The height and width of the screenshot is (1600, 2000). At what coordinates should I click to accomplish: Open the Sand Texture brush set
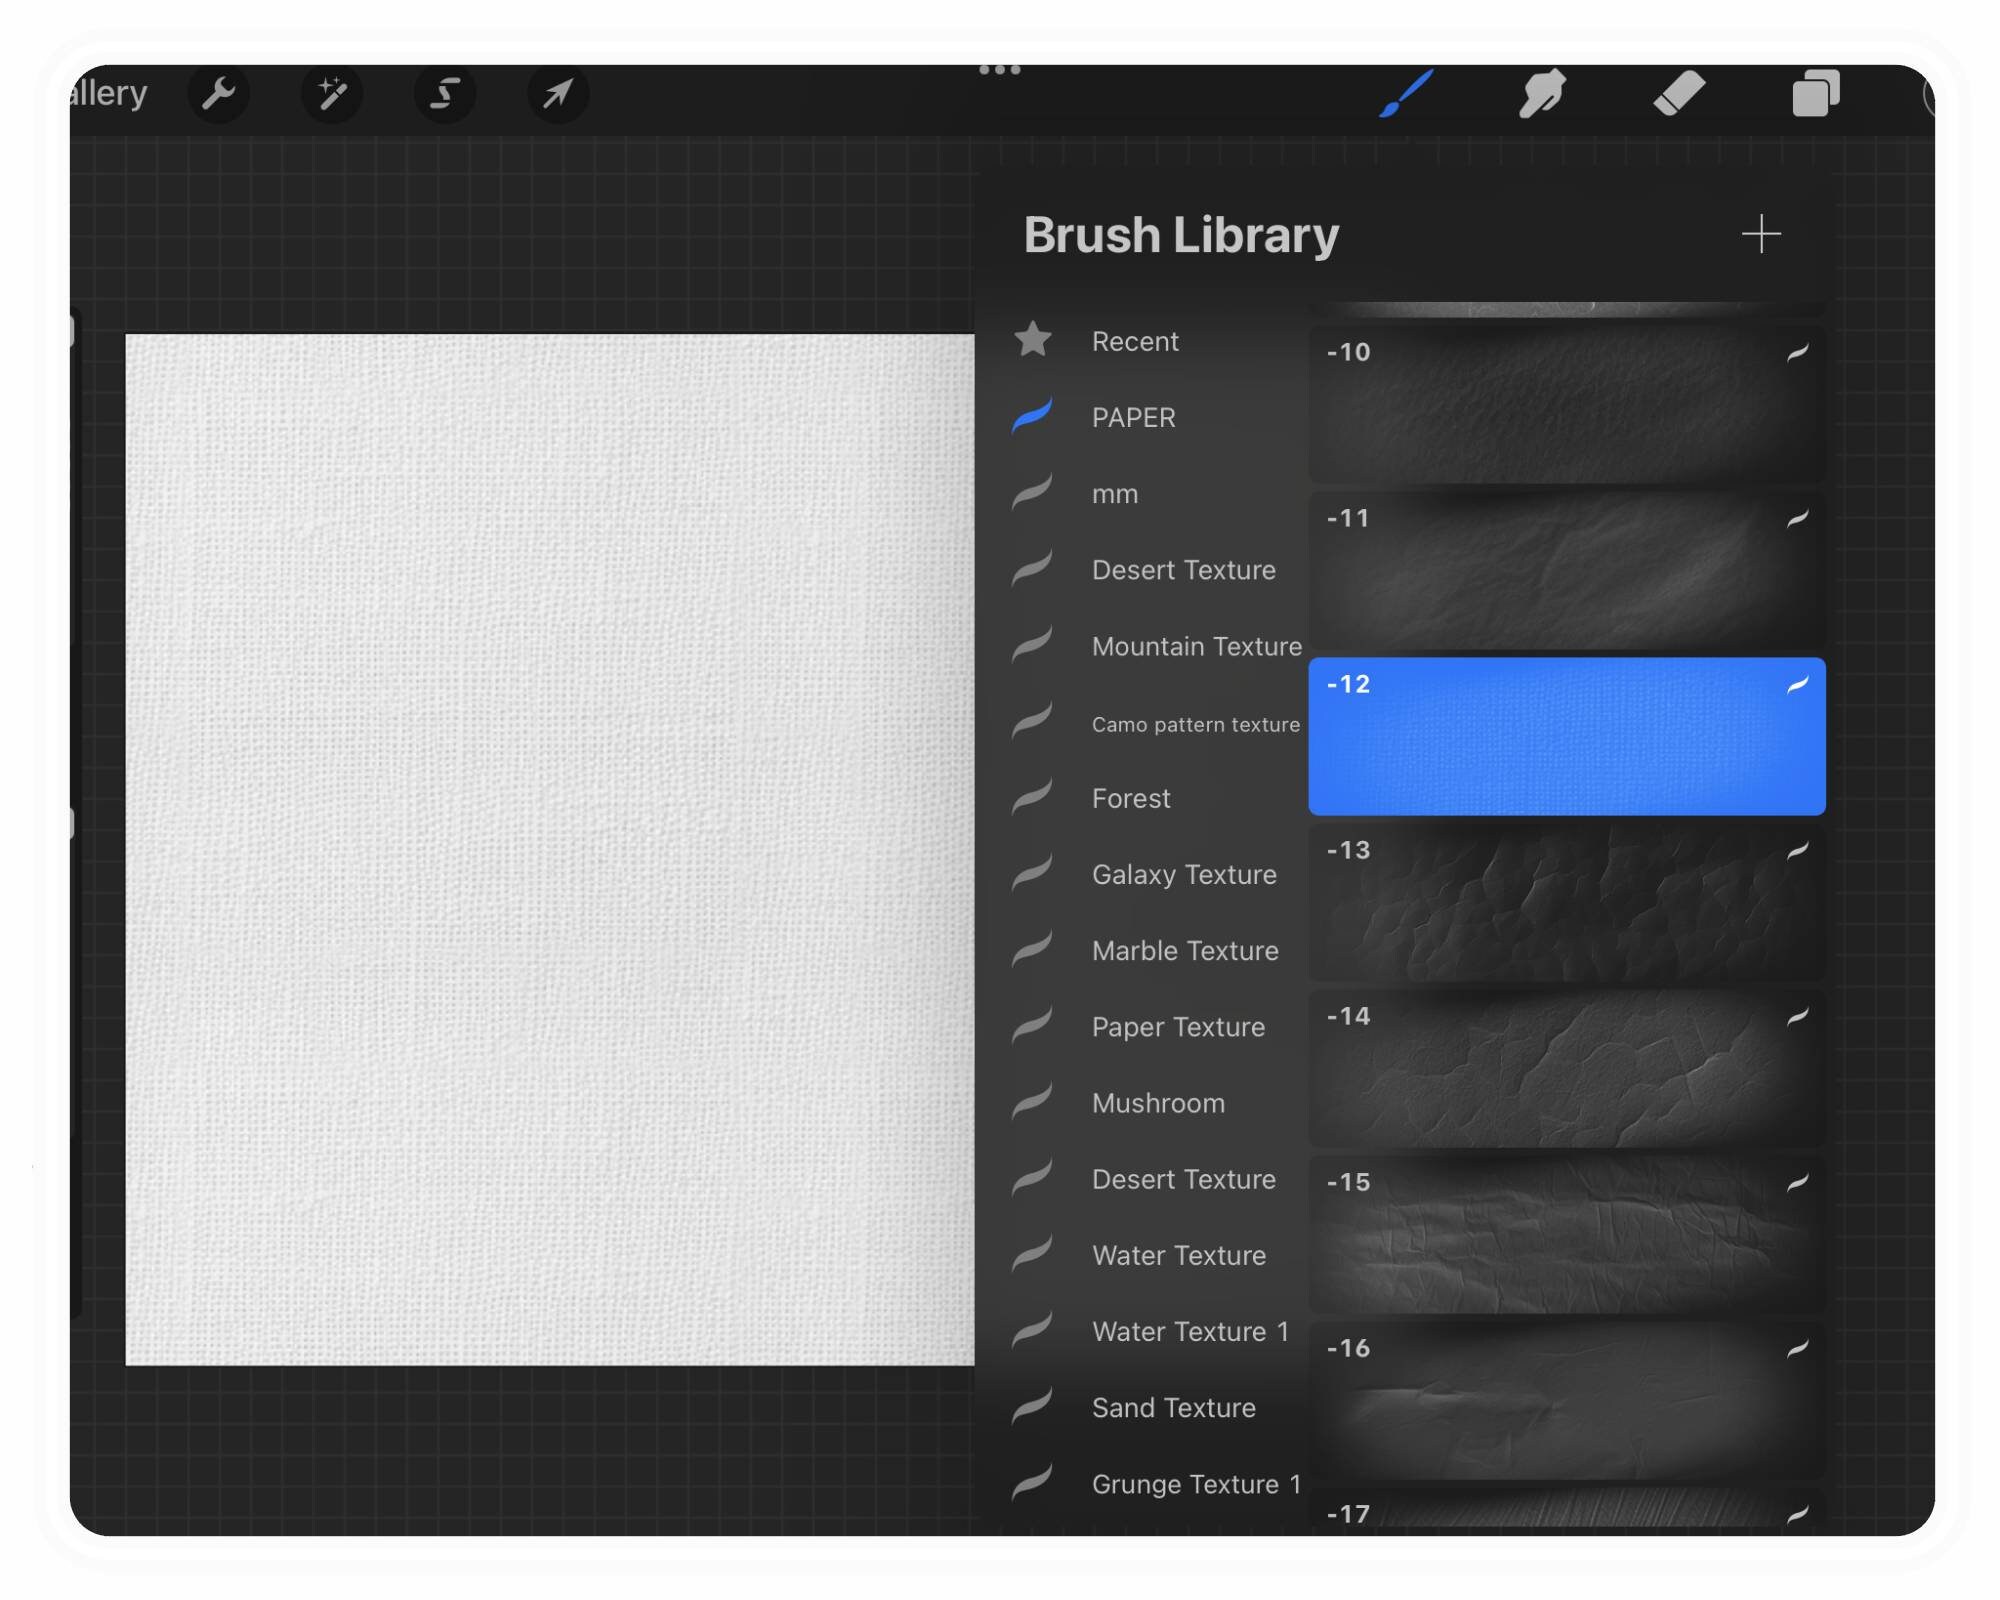pyautogui.click(x=1174, y=1408)
